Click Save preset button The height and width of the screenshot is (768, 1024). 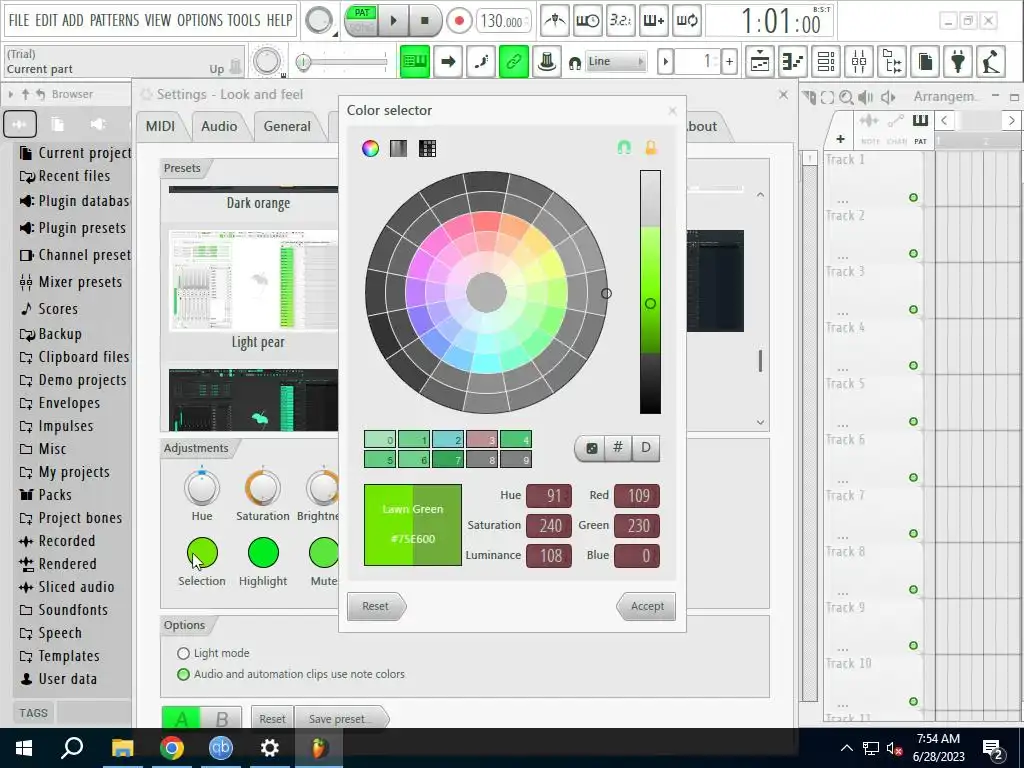click(x=341, y=719)
